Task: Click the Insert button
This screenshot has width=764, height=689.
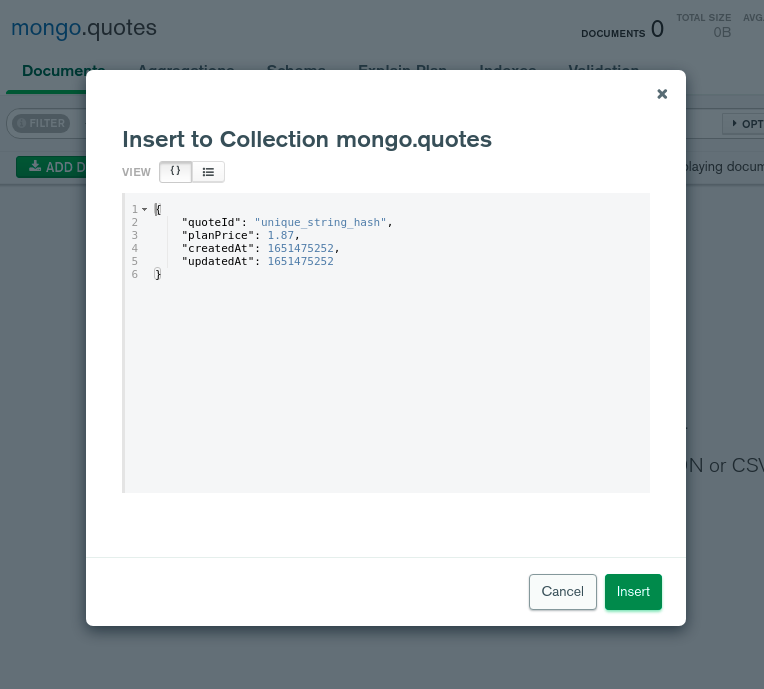Action: 633,592
